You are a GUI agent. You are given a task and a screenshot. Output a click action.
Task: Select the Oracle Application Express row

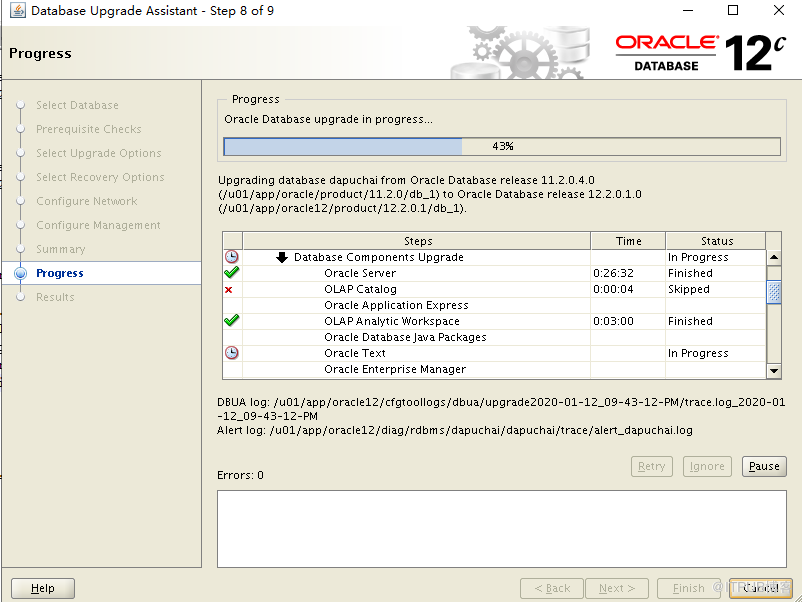(x=494, y=305)
